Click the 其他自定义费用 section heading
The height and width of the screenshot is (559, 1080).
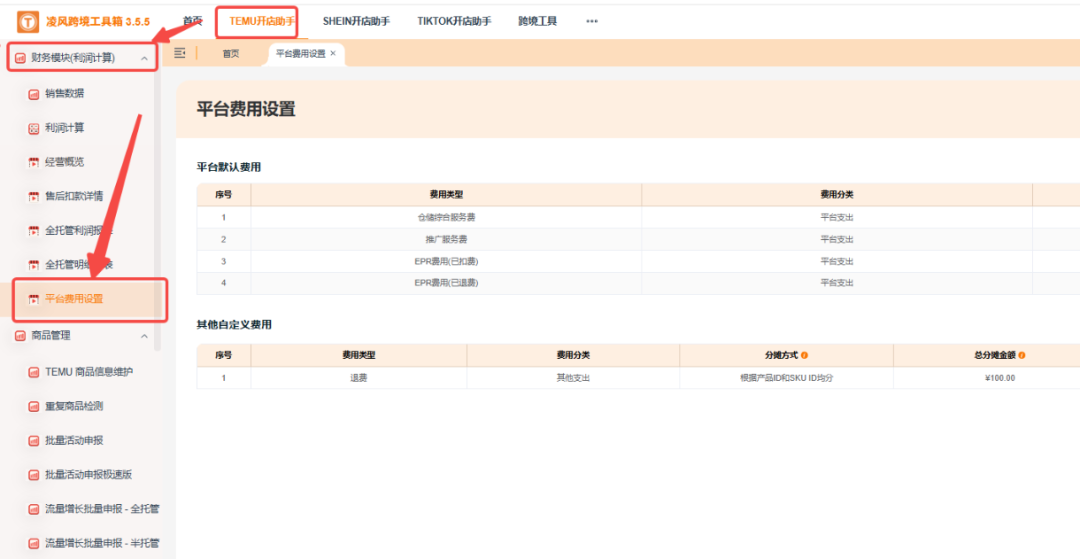point(234,324)
